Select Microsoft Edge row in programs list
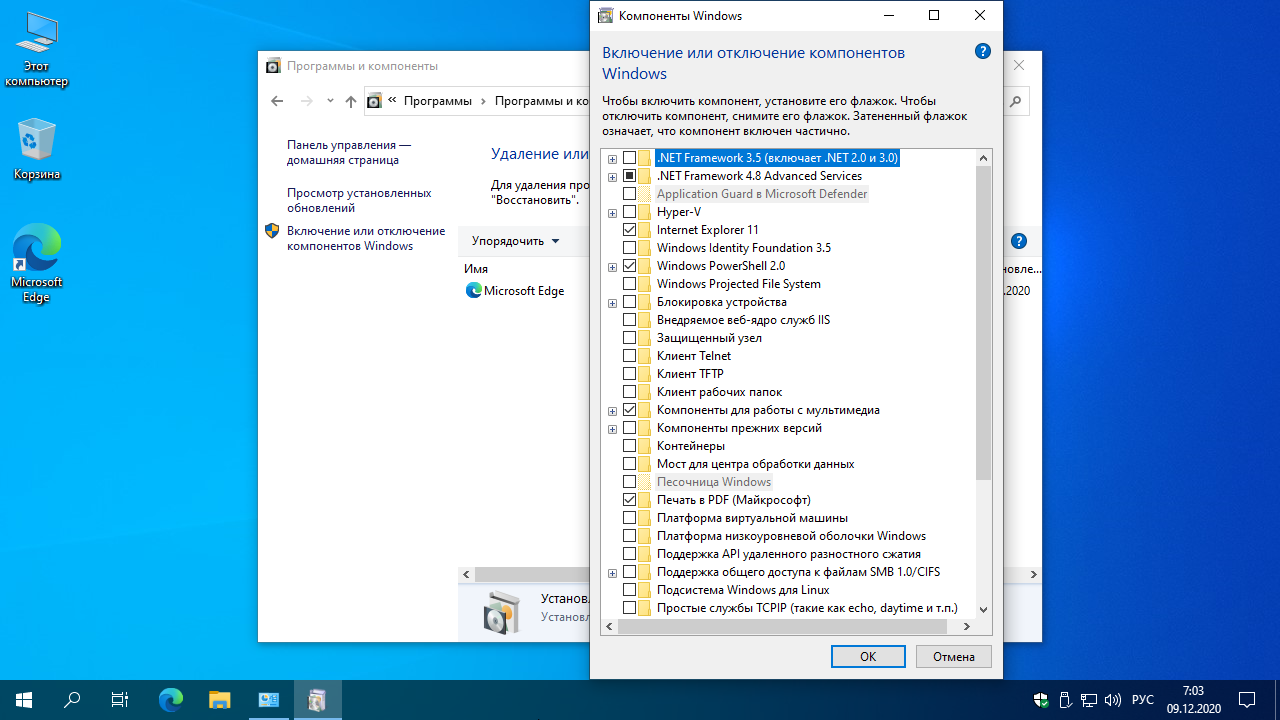The width and height of the screenshot is (1280, 720). pyautogui.click(x=523, y=291)
